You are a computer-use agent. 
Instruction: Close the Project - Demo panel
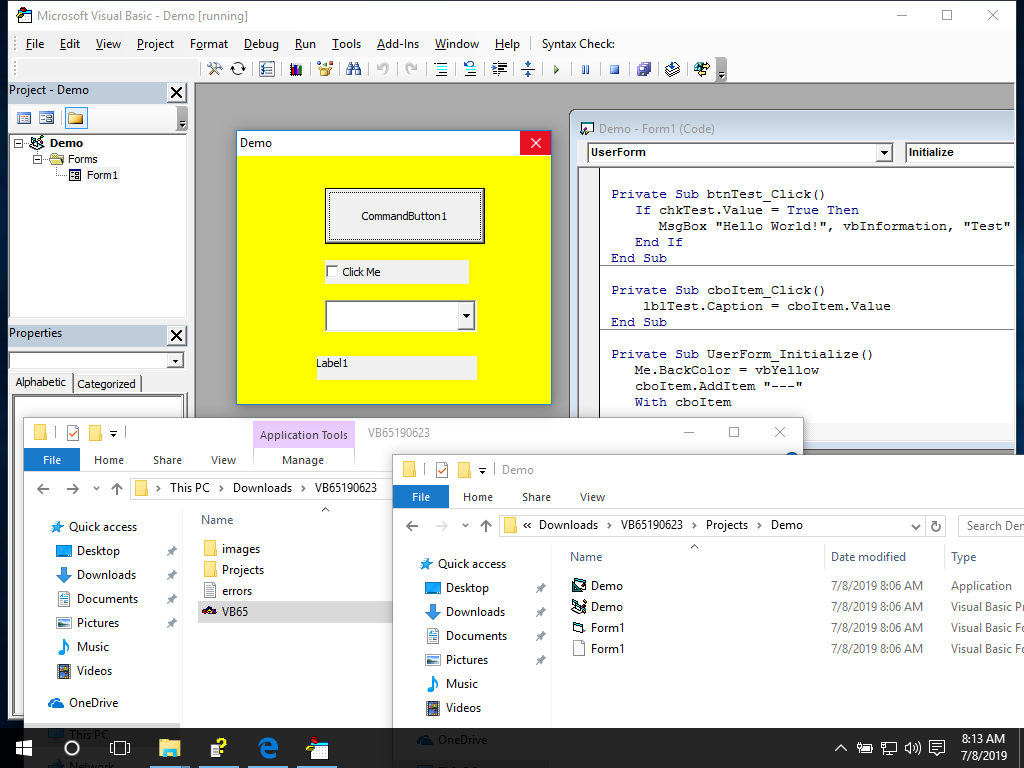(x=176, y=92)
